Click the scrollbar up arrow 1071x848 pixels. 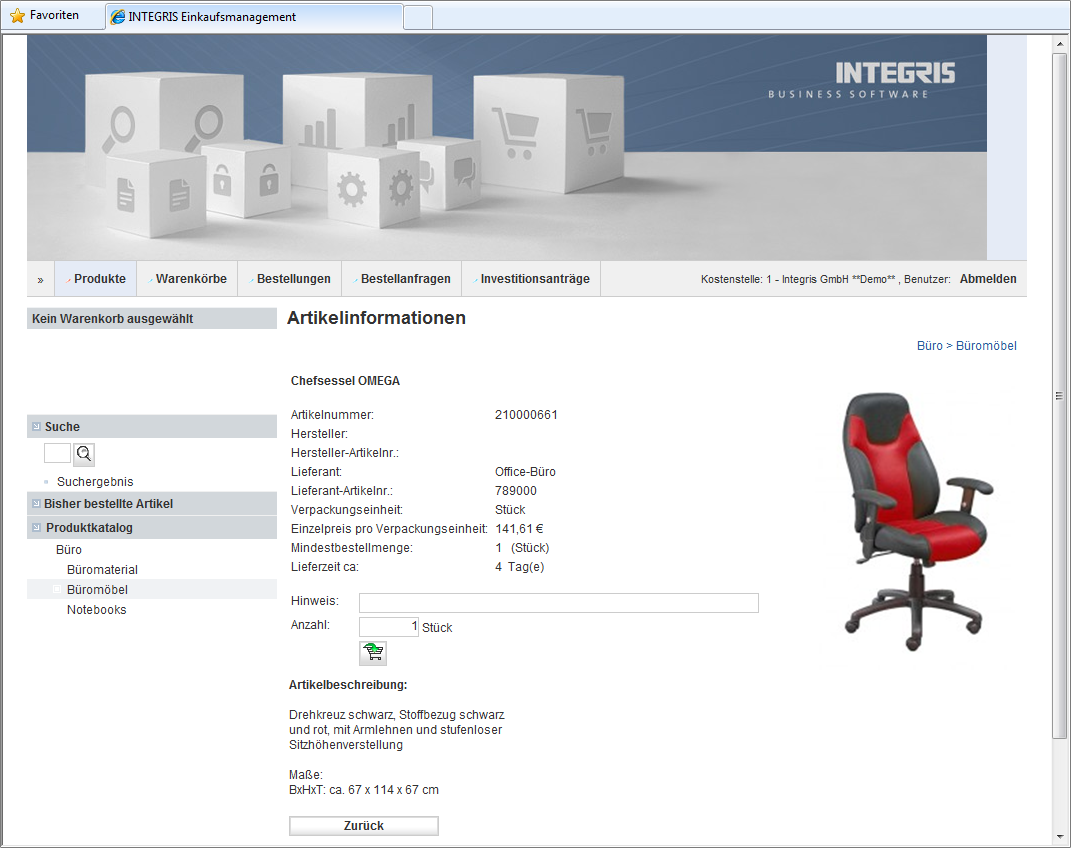click(x=1059, y=44)
